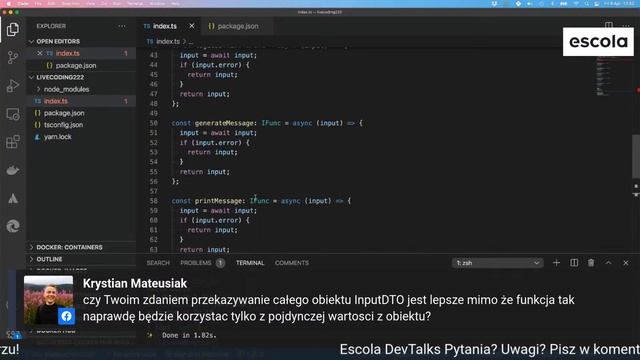640x360 pixels.
Task: Split the editor to the right
Action: click(609, 25)
